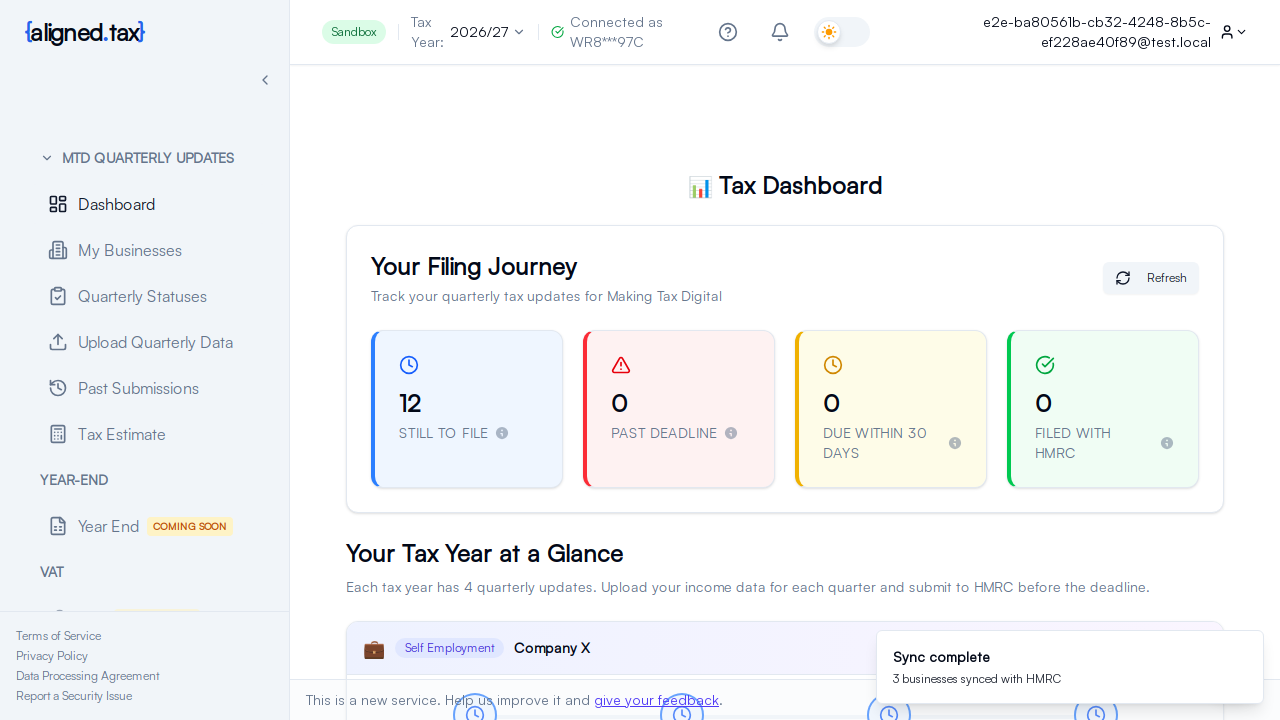
Task: View Past Submissions via its history icon
Action: pyautogui.click(x=58, y=388)
